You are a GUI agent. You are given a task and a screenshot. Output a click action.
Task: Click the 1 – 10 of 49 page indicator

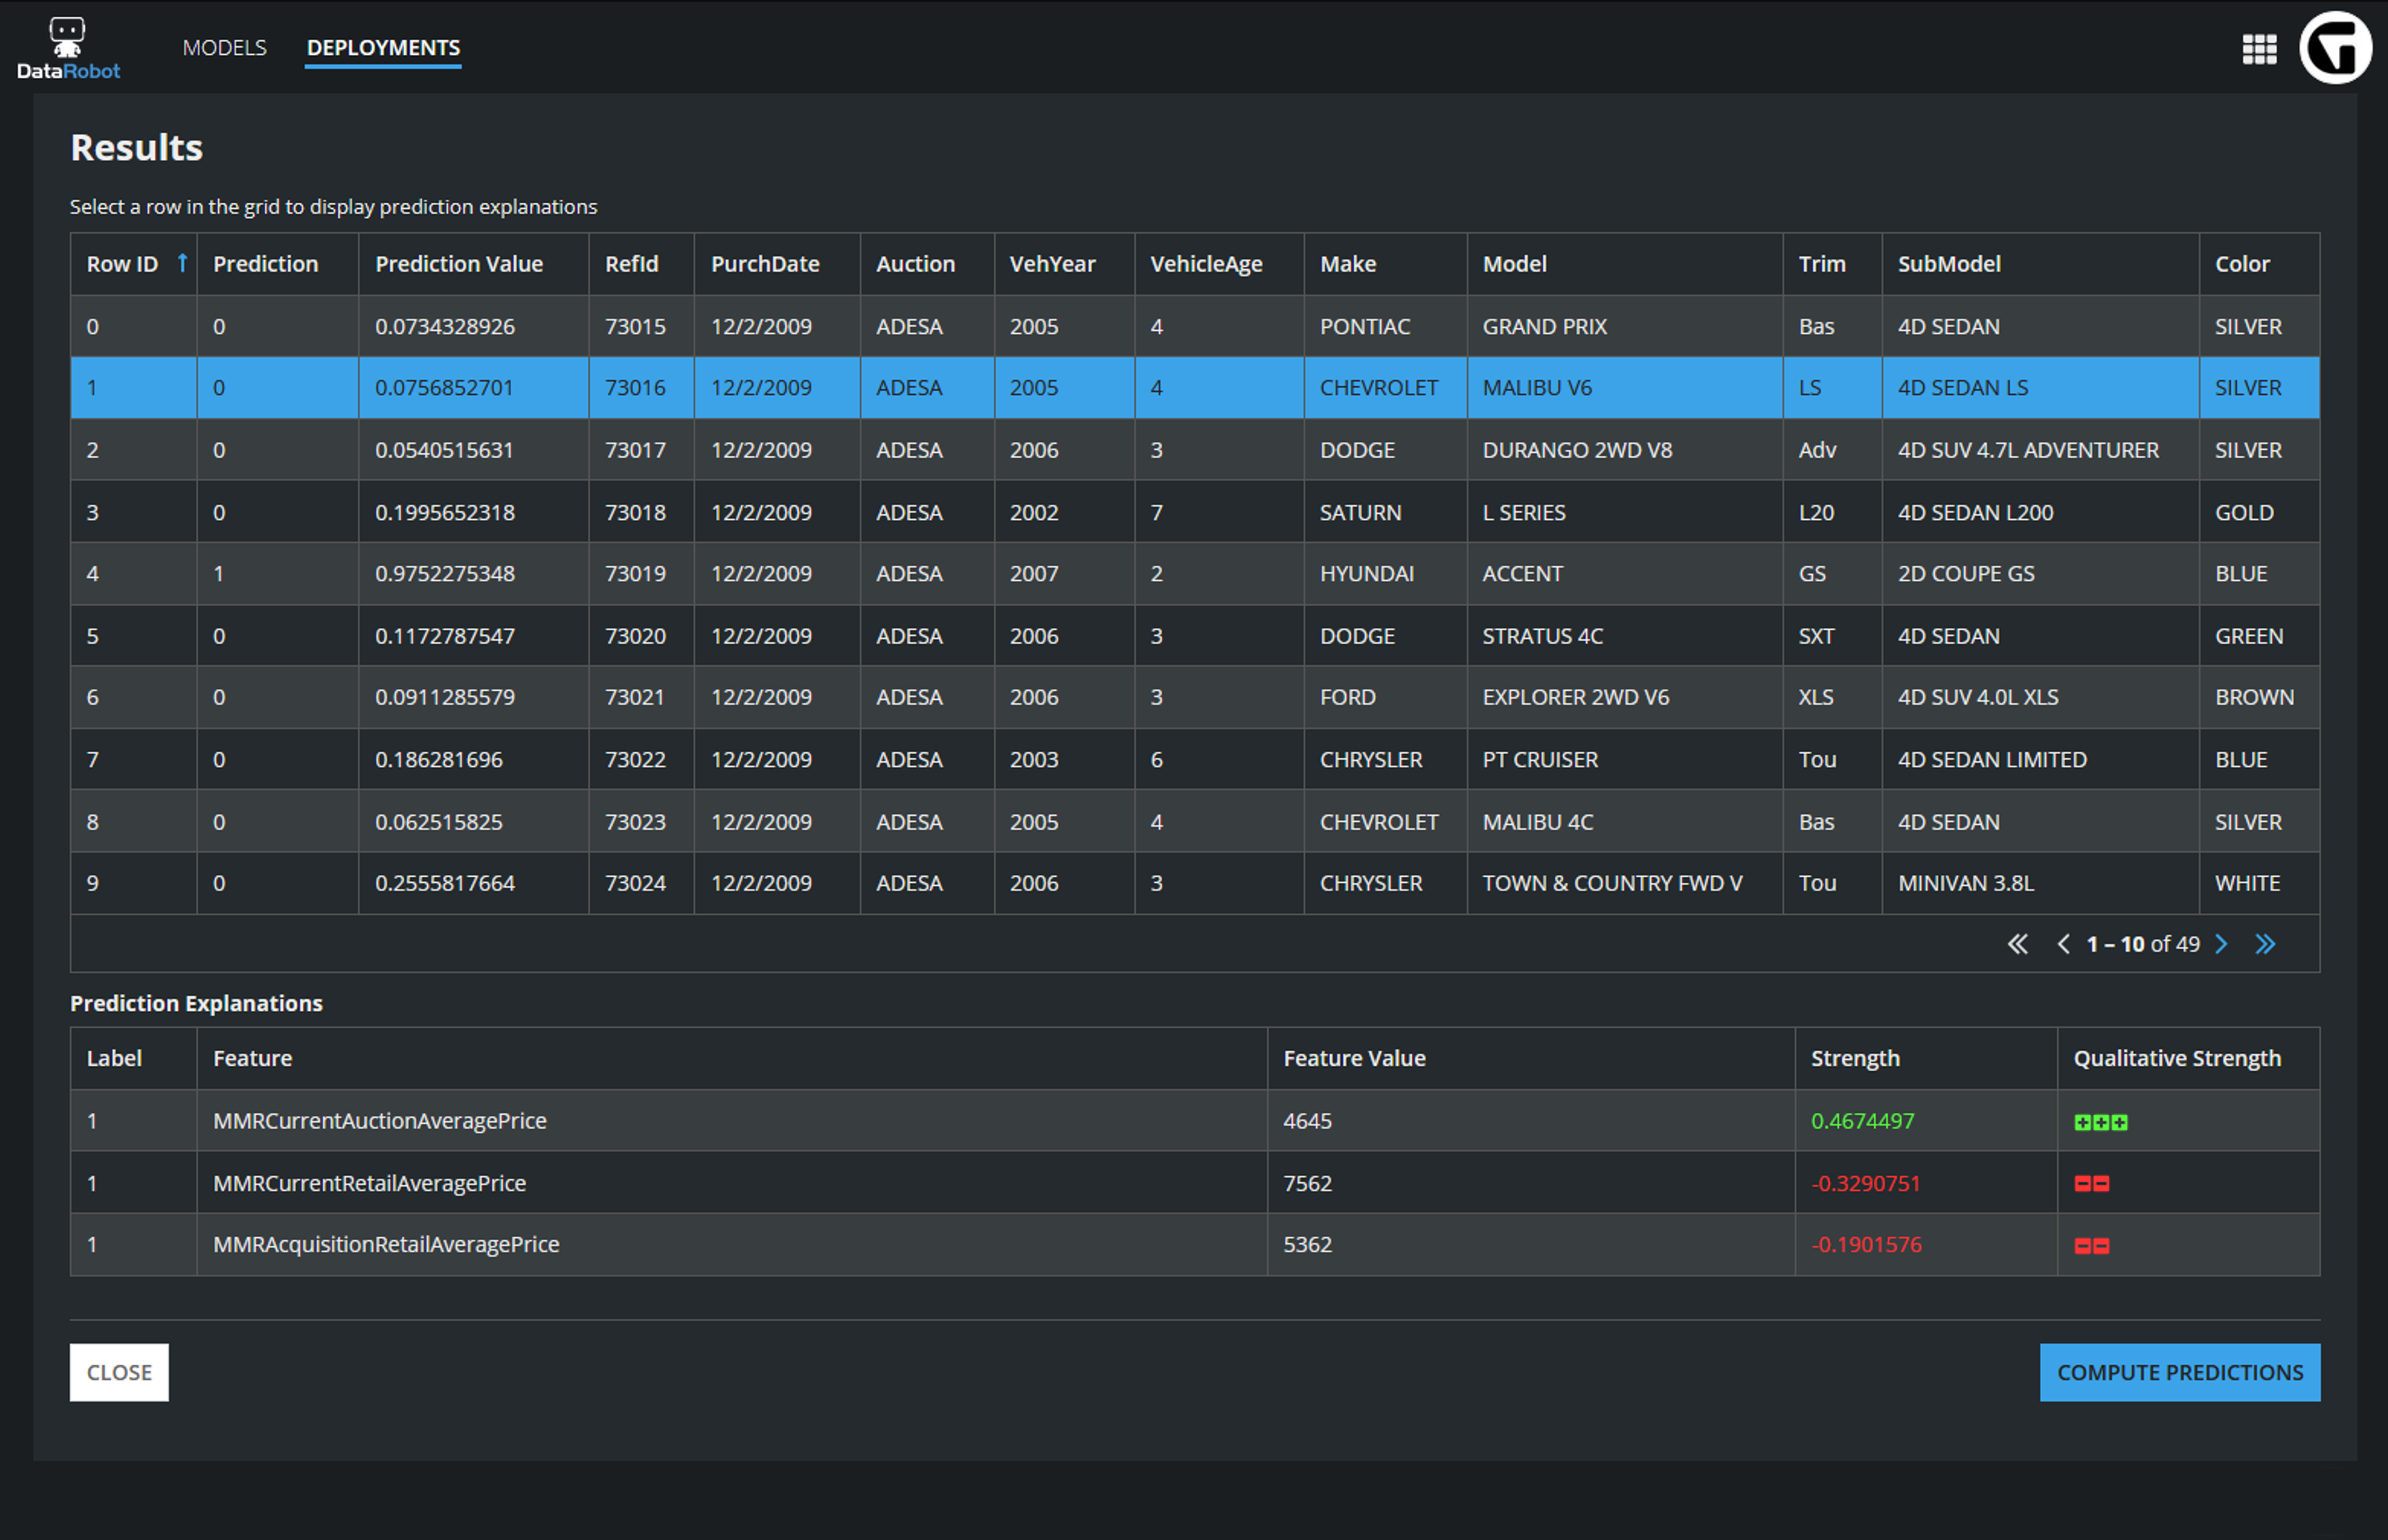(2142, 944)
